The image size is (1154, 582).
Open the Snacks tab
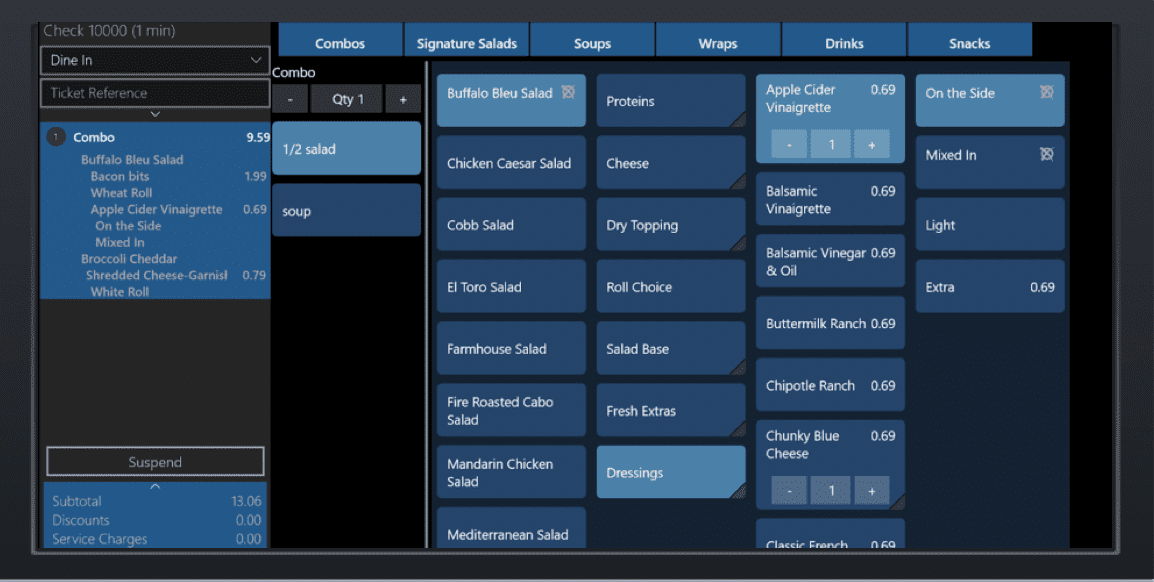(x=969, y=42)
